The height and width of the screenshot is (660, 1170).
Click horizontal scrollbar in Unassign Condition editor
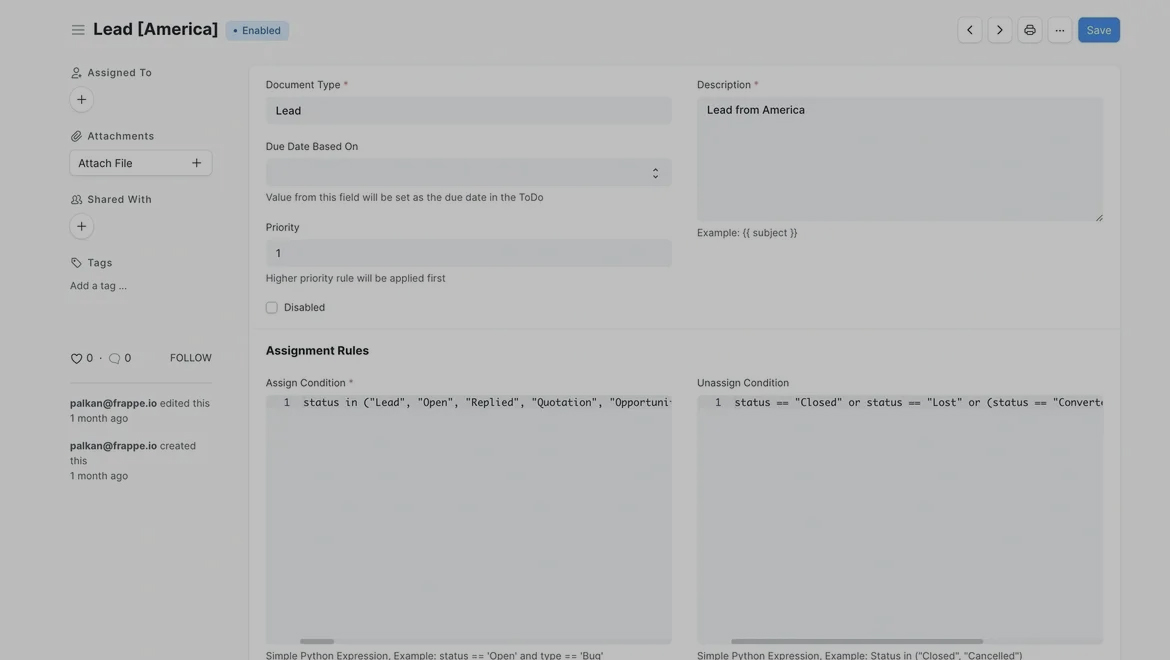point(856,641)
